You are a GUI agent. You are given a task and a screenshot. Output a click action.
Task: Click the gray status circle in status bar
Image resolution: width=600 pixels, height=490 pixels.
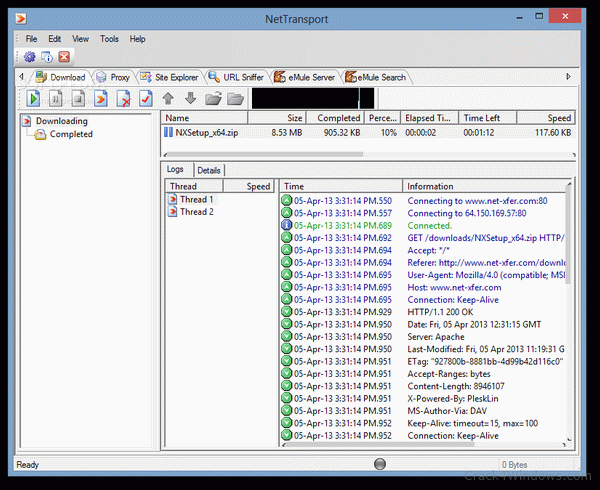(380, 464)
